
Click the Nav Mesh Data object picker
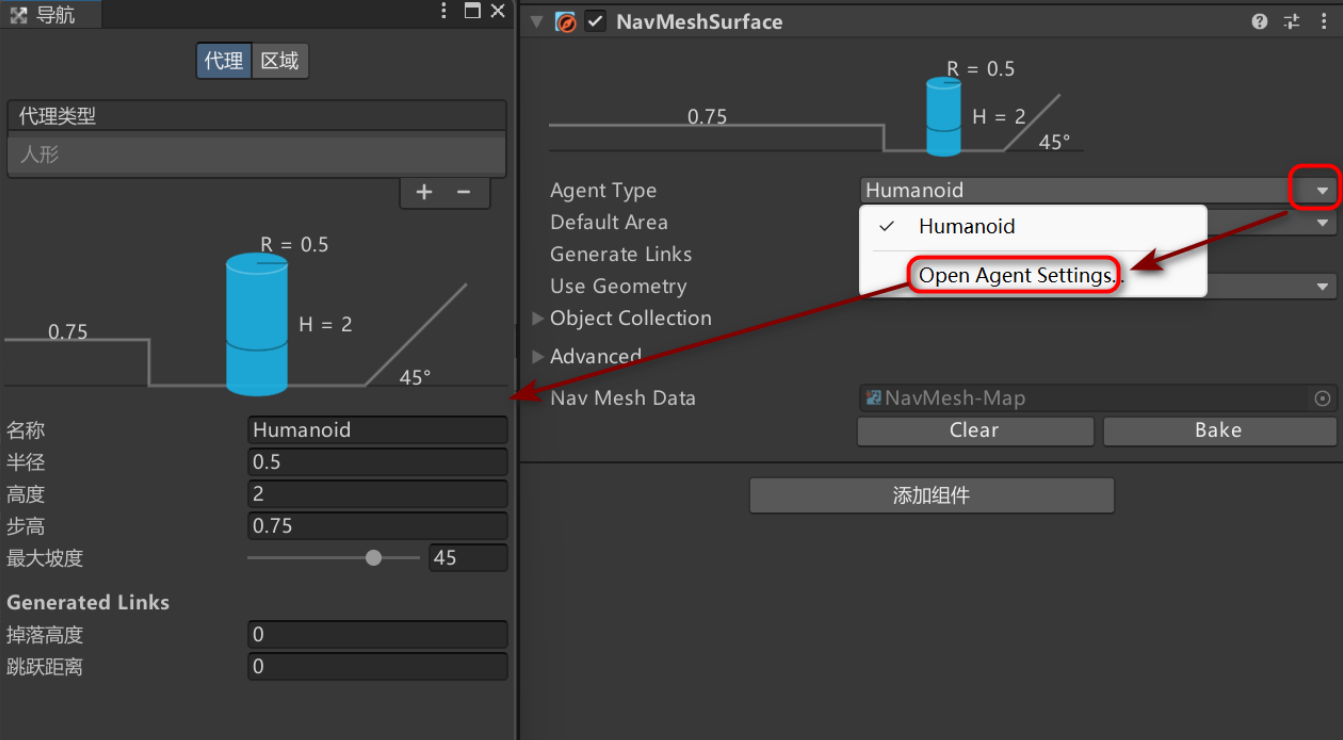tap(1322, 398)
